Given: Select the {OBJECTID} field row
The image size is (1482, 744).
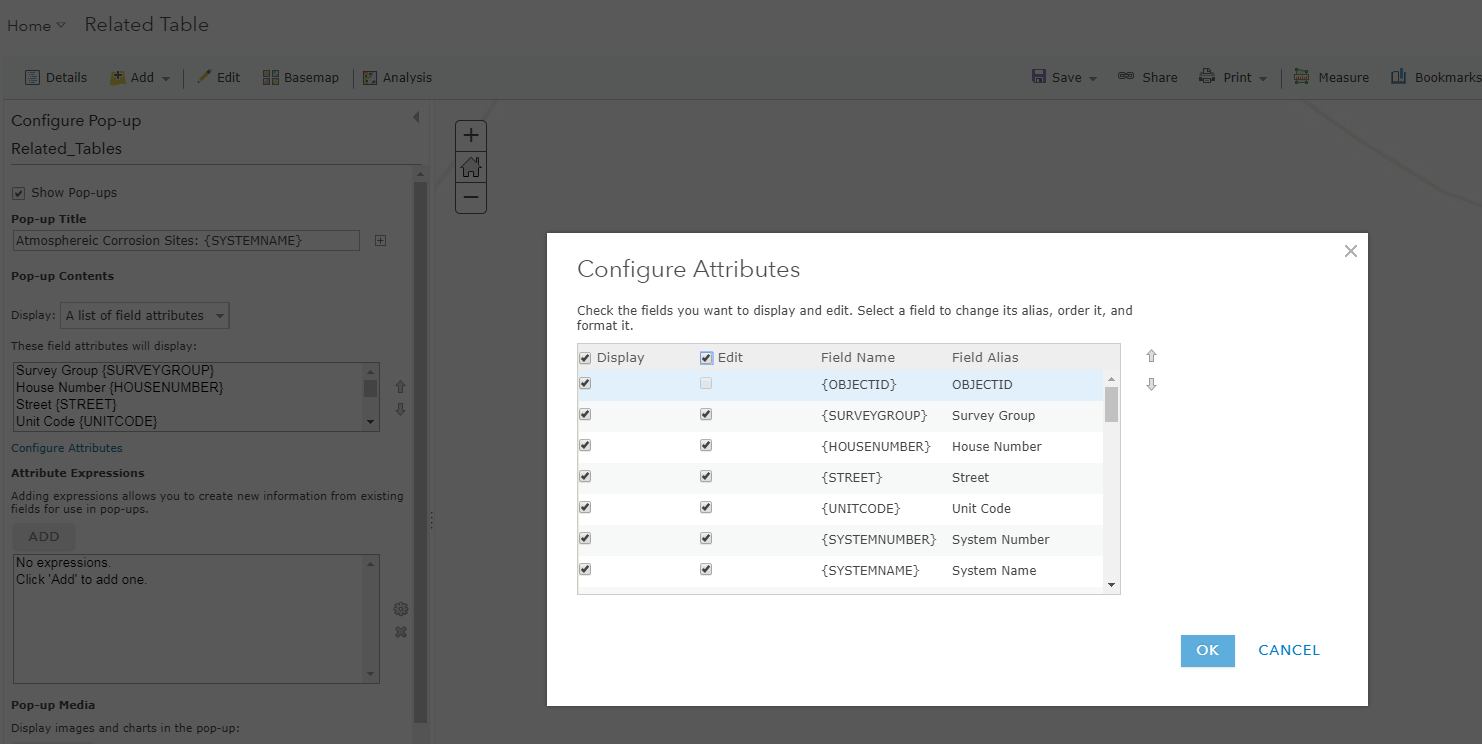Looking at the screenshot, I should [x=840, y=385].
